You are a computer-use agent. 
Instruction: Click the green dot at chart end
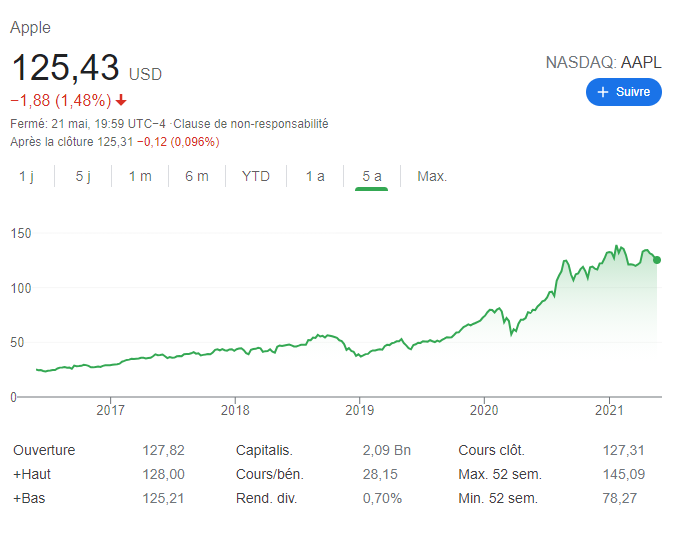[x=656, y=260]
